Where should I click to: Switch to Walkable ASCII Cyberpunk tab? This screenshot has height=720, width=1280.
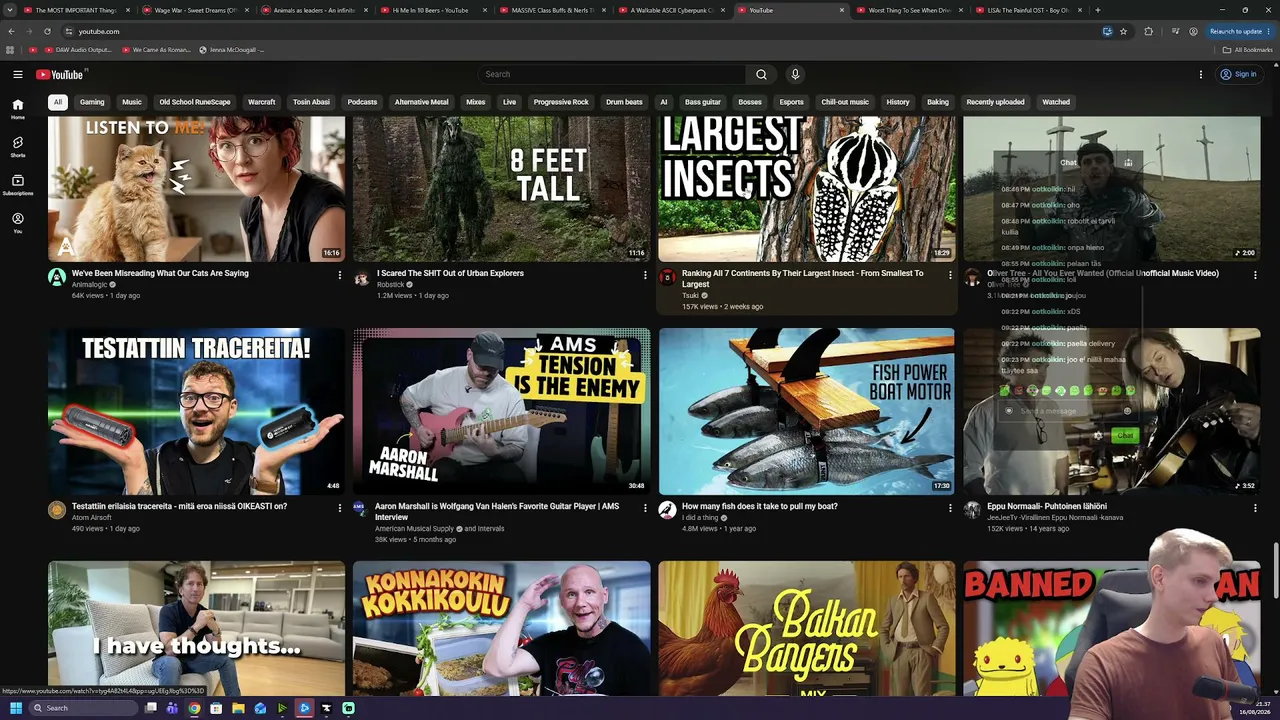671,10
